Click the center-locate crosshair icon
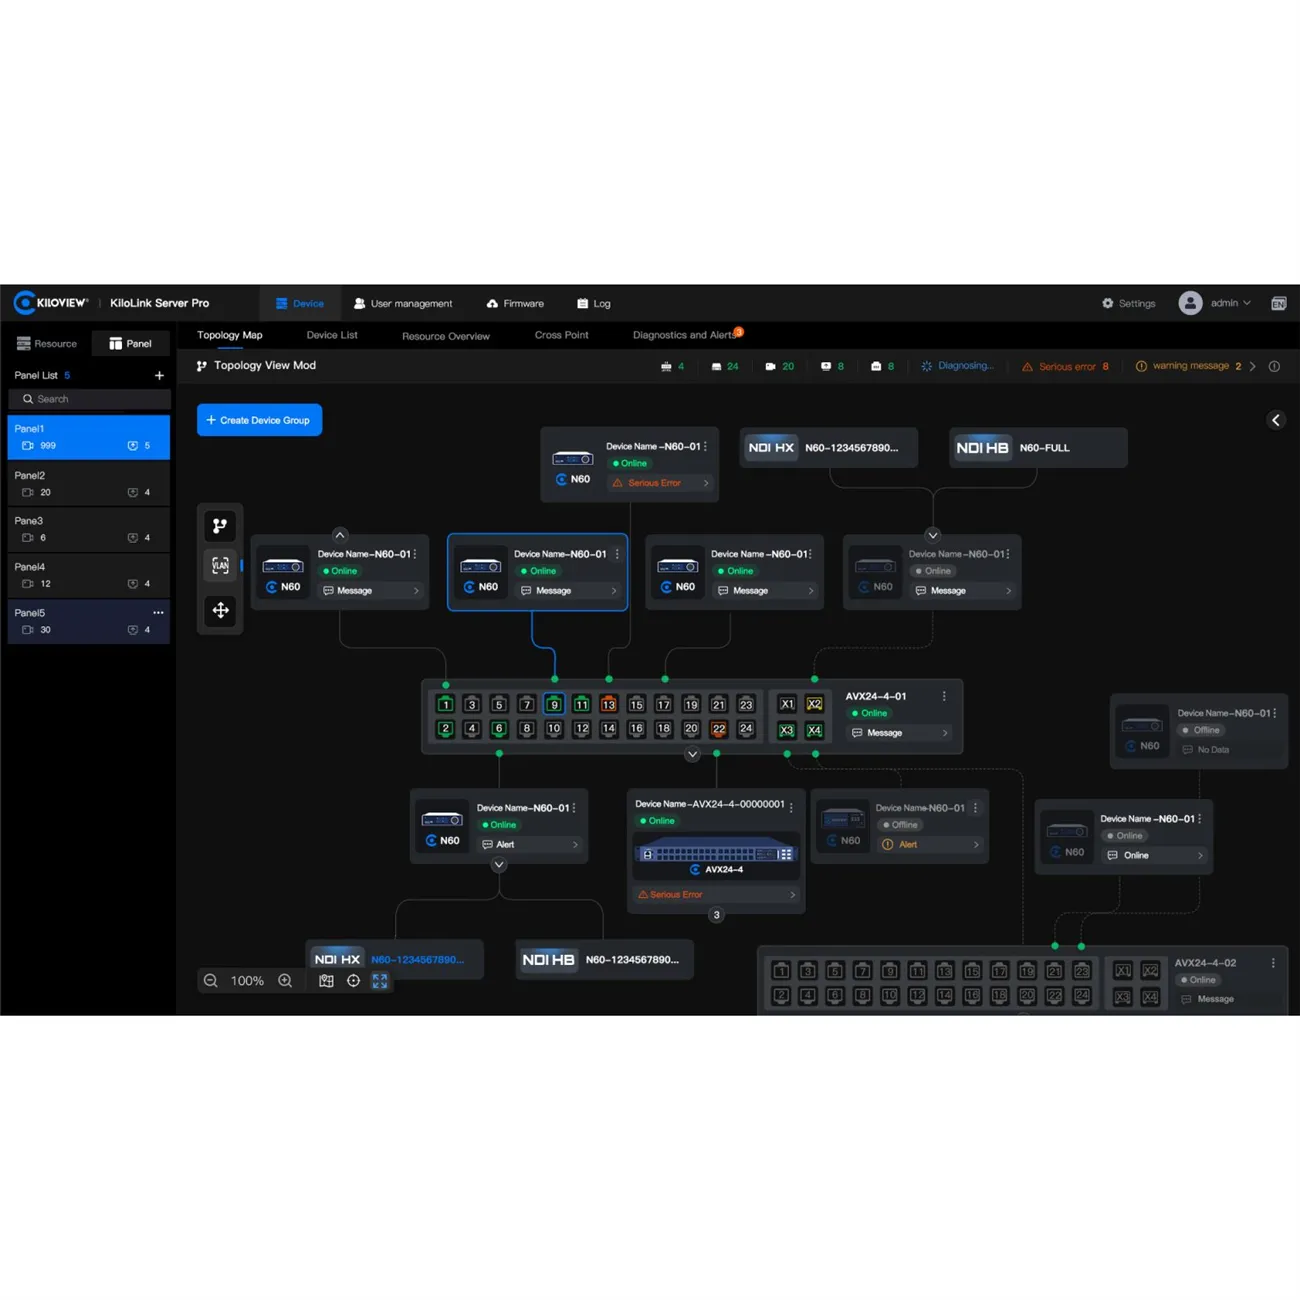 tap(353, 981)
